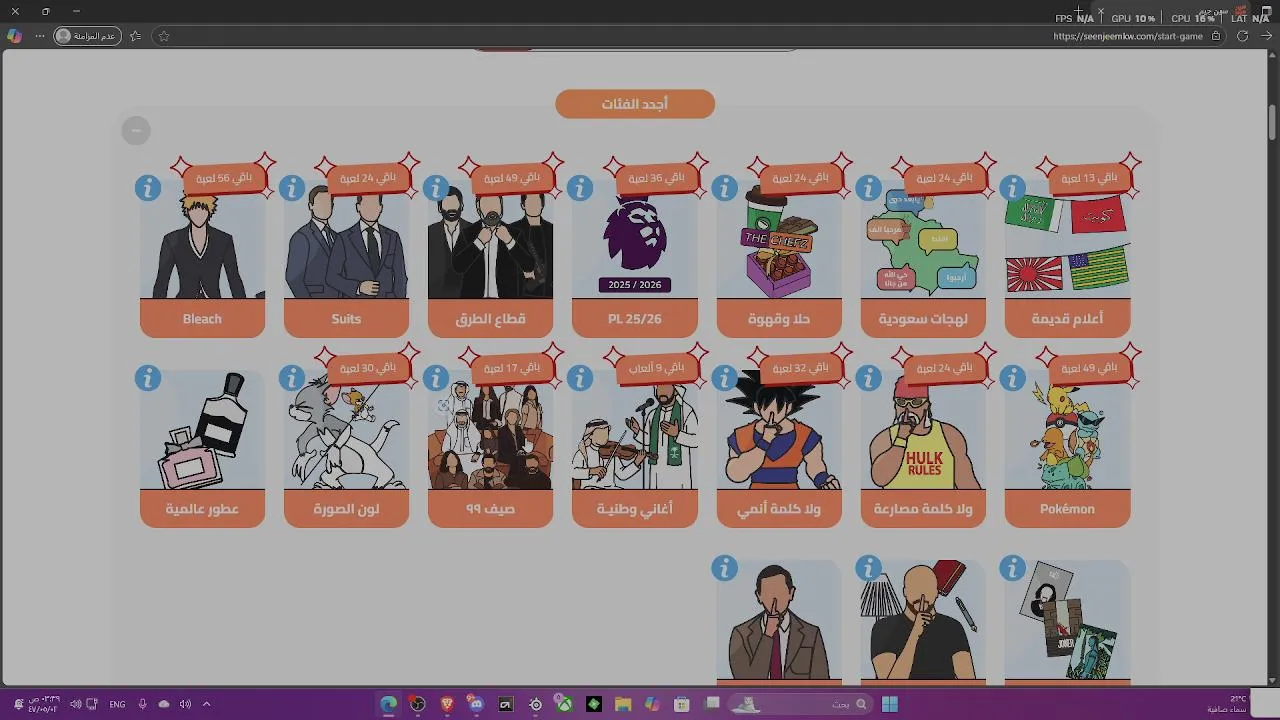Open Microsoft Edge from taskbar
Image resolution: width=1280 pixels, height=720 pixels.
coord(388,704)
